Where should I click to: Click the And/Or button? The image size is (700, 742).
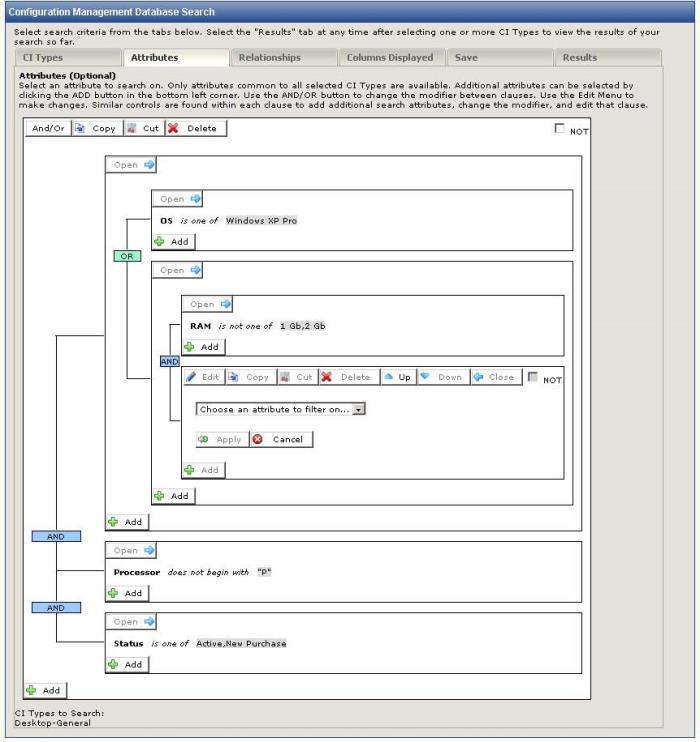[x=46, y=128]
